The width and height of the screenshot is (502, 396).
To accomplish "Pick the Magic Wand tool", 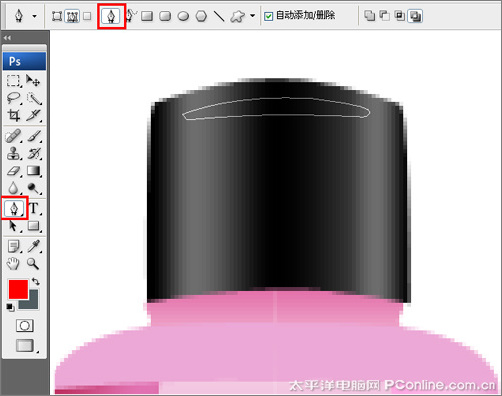I will point(34,98).
